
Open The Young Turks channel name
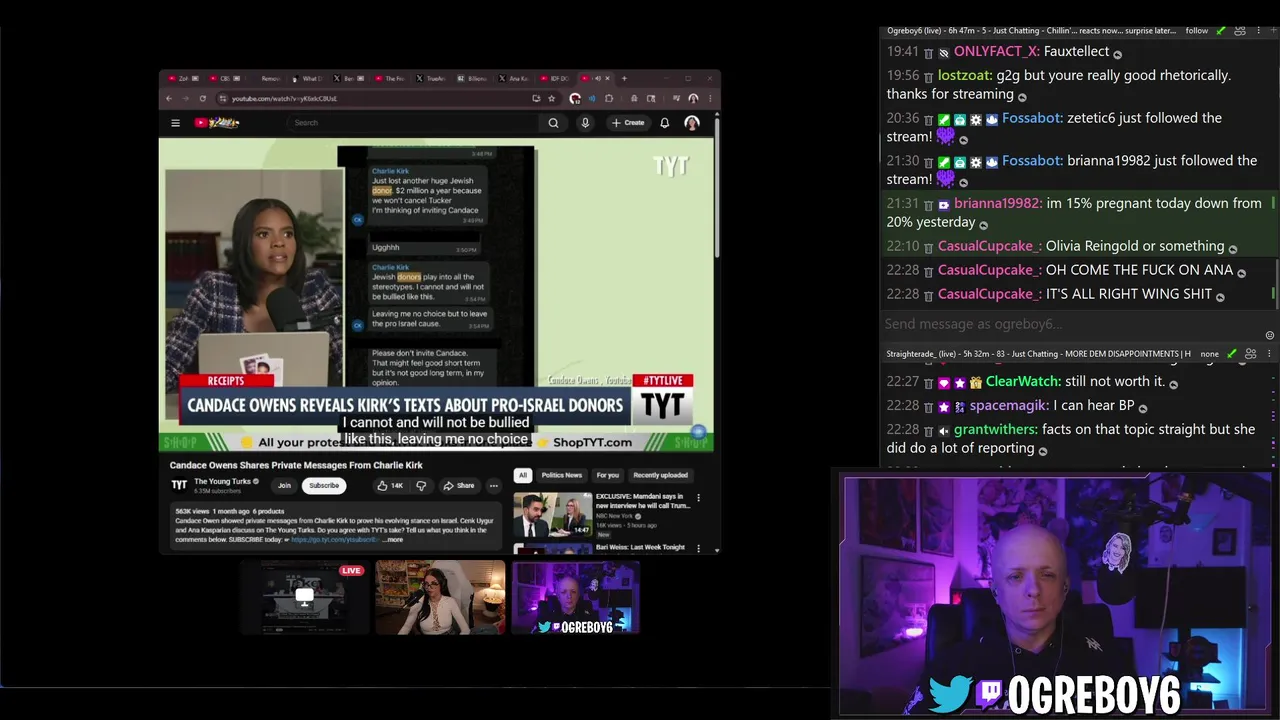222,481
